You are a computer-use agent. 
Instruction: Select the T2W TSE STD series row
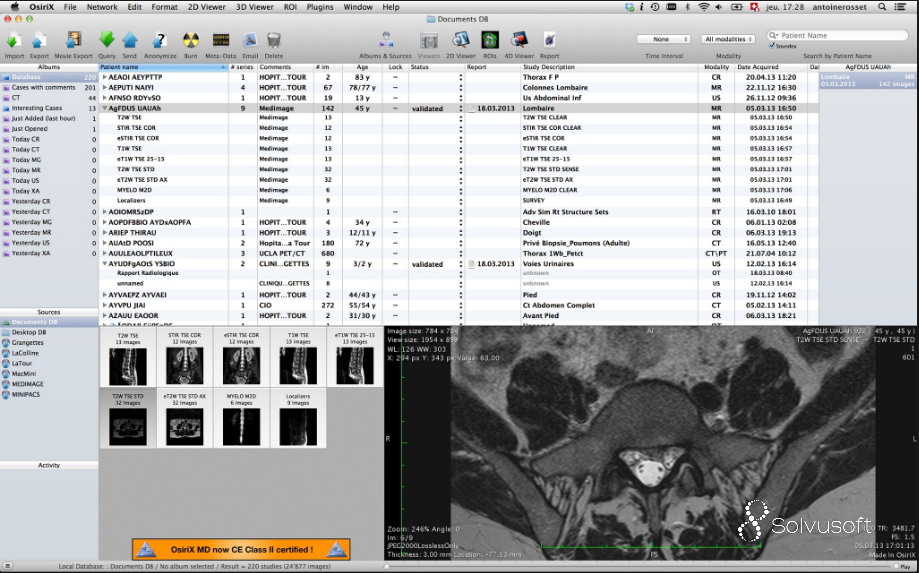coord(458,169)
